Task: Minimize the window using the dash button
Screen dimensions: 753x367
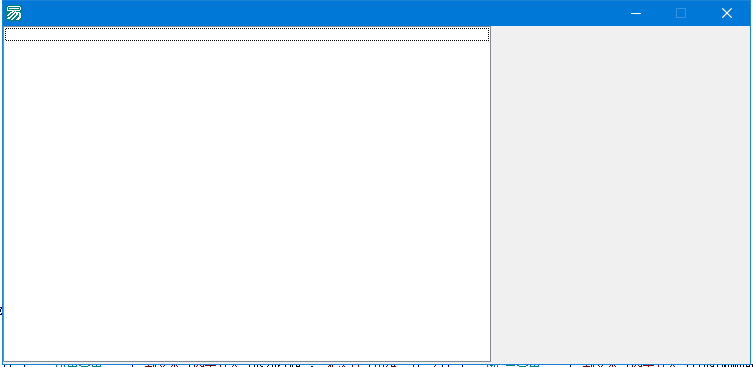Action: (x=636, y=13)
